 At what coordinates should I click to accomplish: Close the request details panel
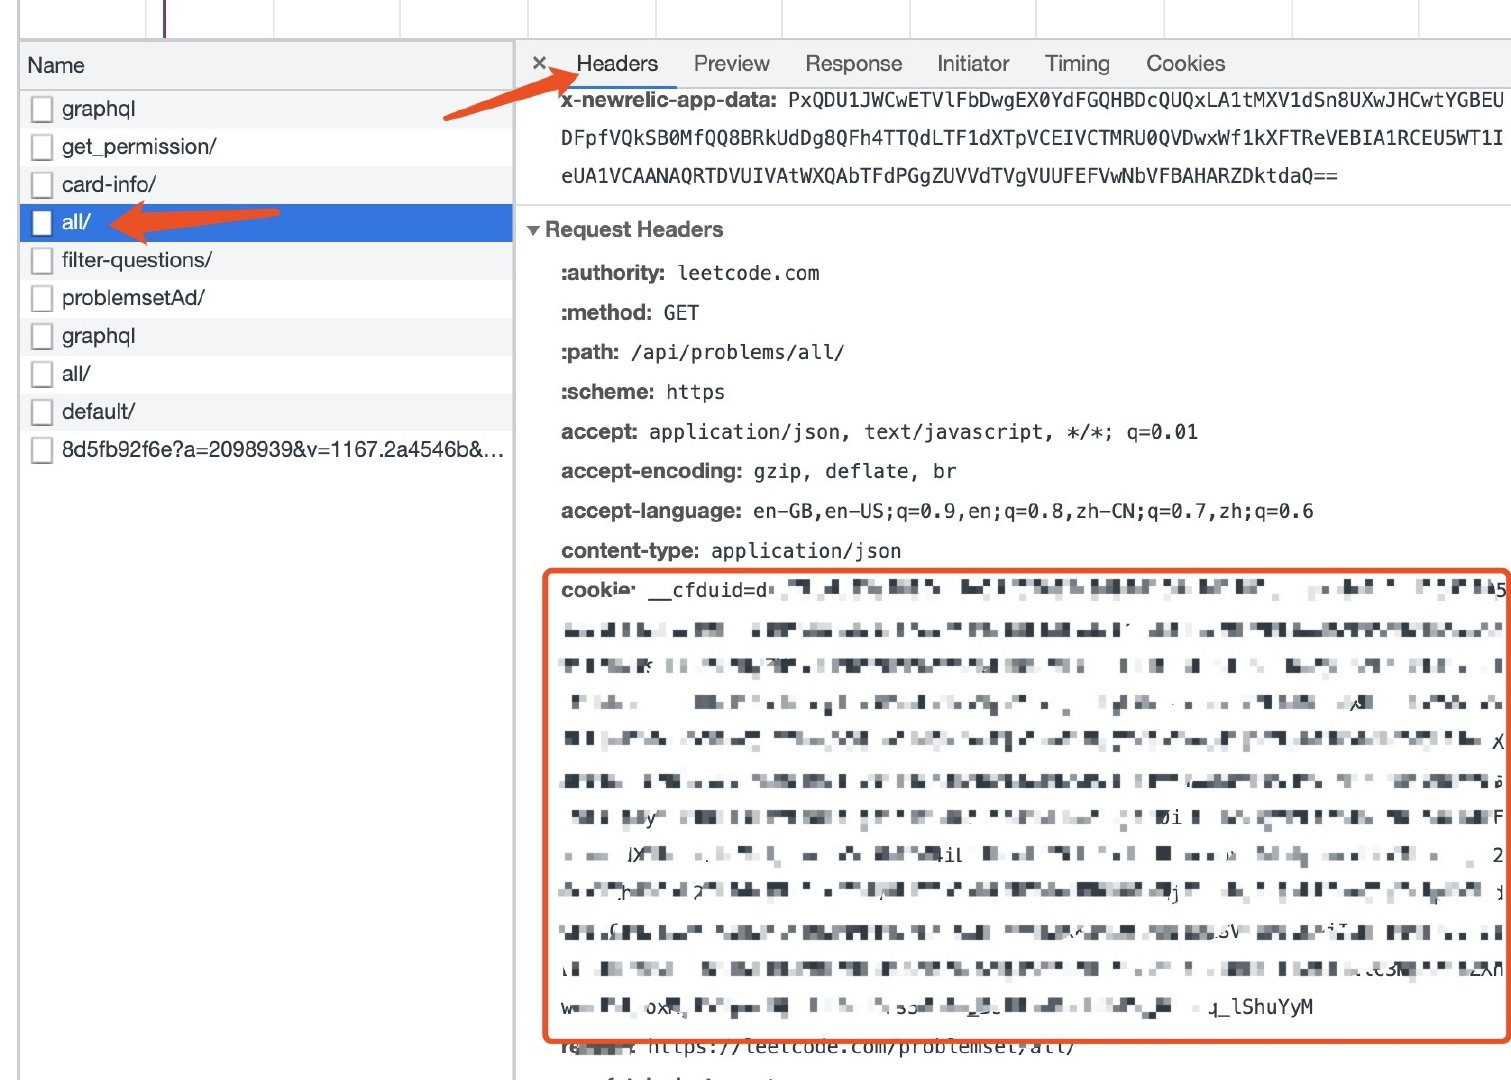pyautogui.click(x=539, y=63)
